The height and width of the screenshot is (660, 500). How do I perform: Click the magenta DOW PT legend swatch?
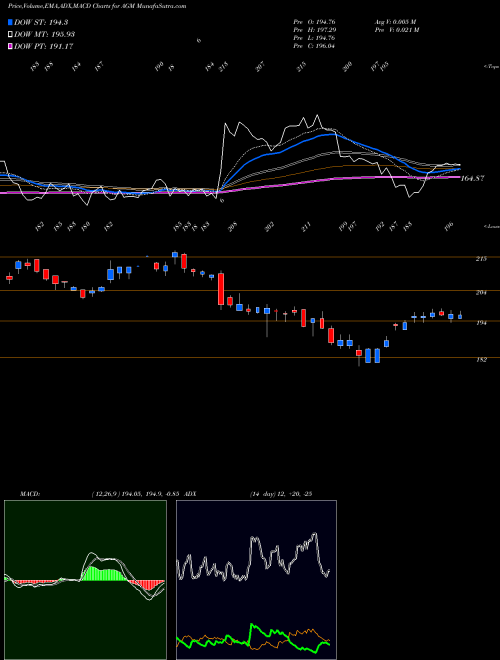(x=10, y=46)
